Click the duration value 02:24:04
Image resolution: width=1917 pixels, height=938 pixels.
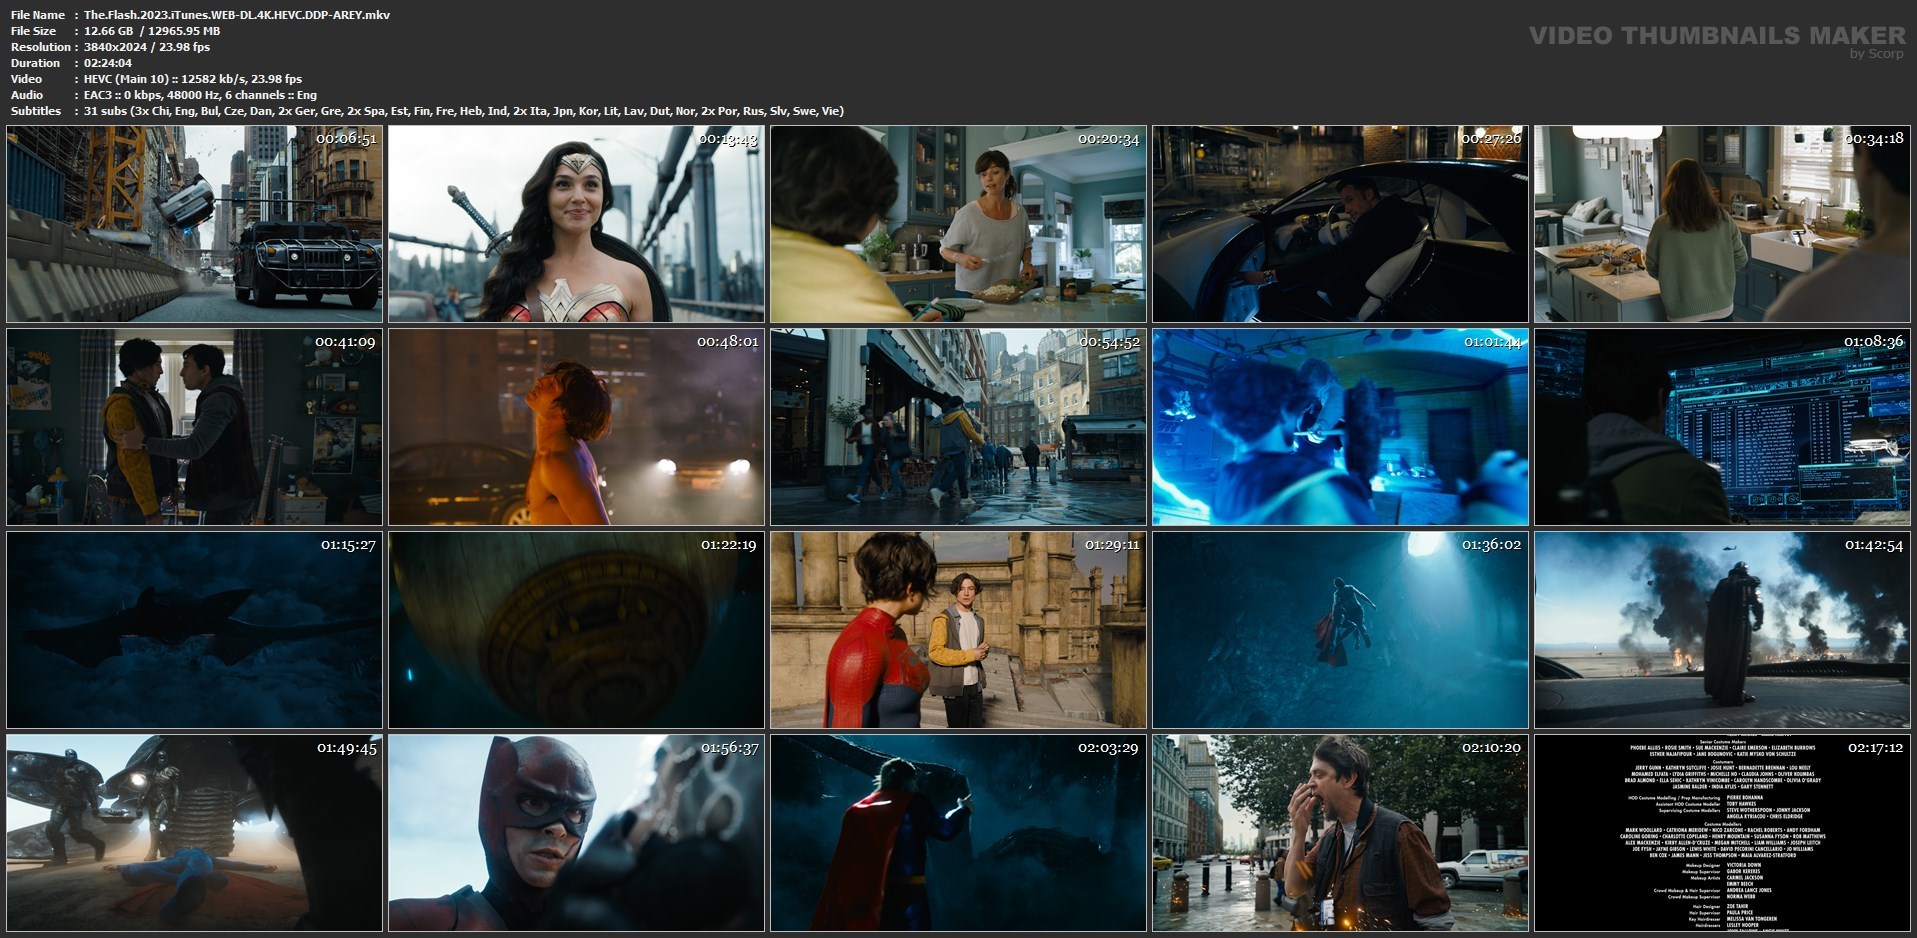point(108,63)
